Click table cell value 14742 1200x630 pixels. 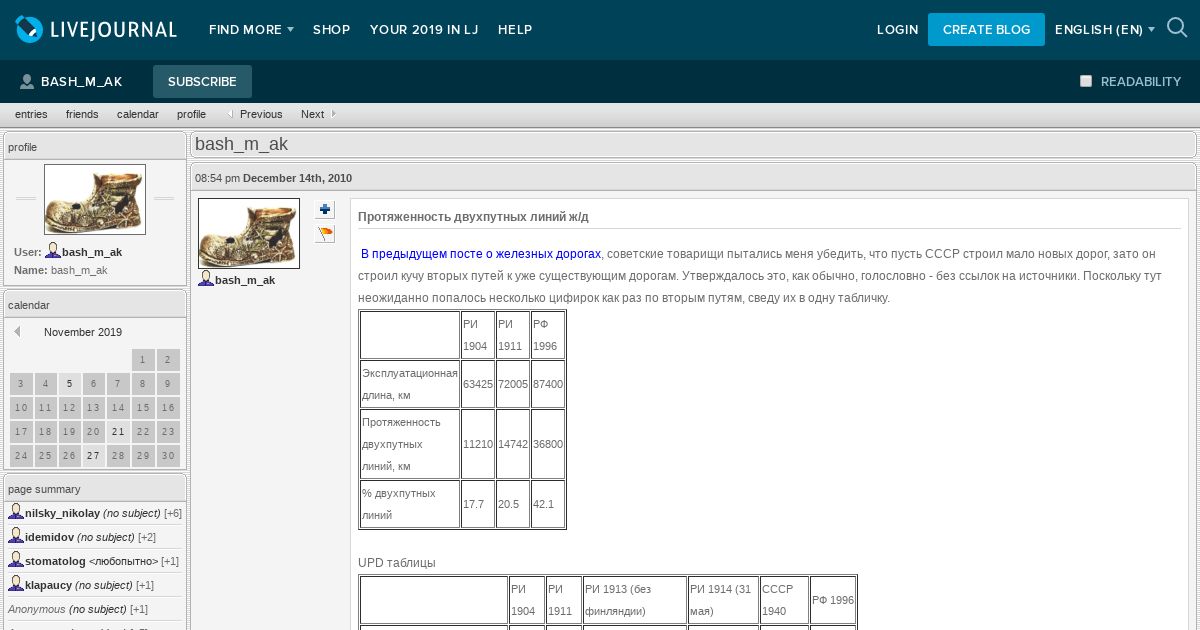(513, 444)
